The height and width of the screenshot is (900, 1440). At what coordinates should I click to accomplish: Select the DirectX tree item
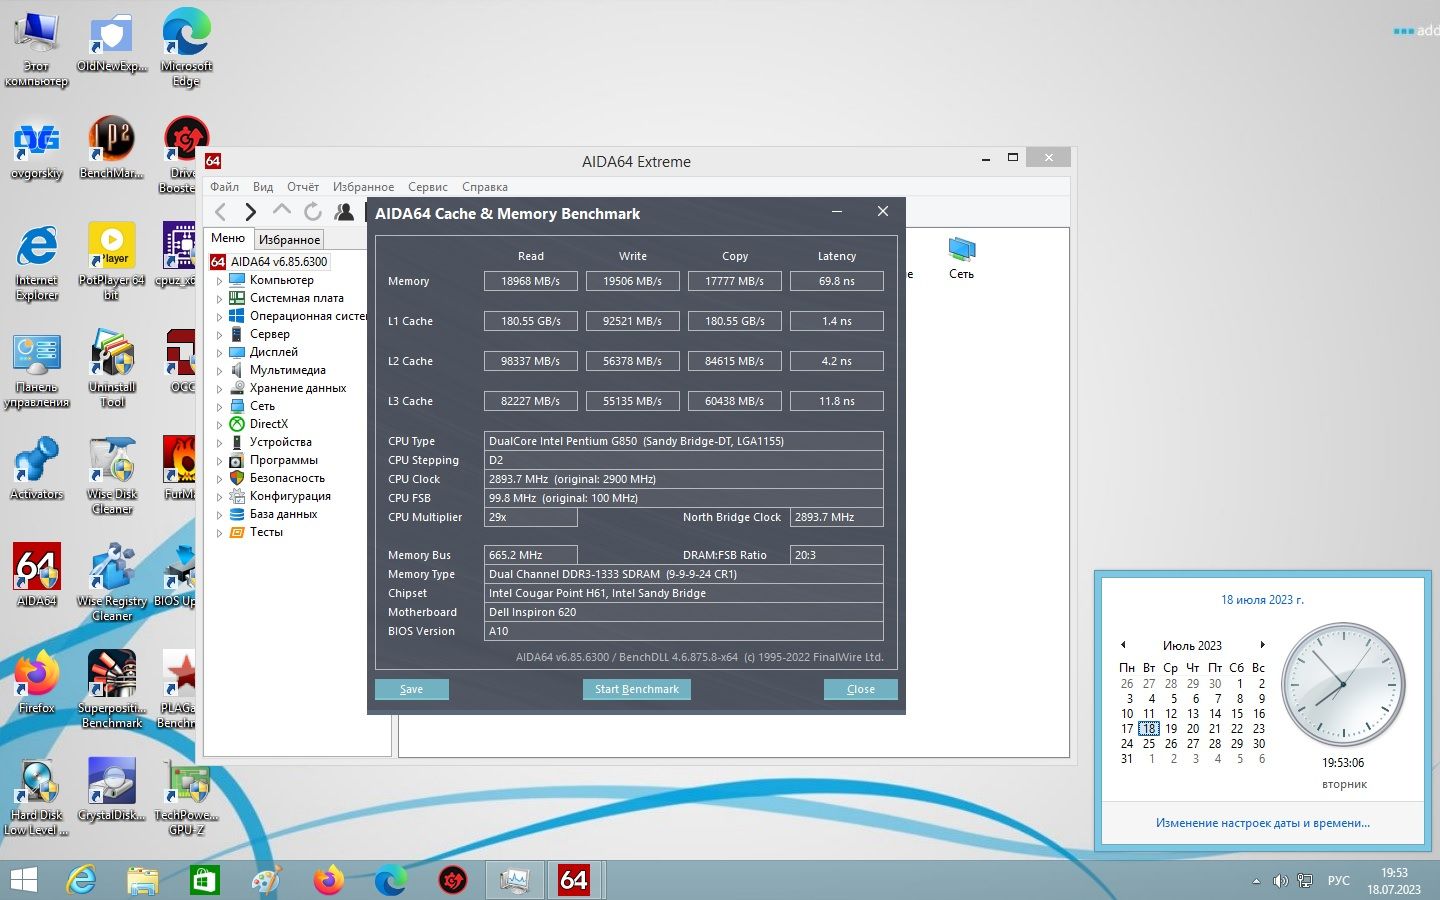tap(268, 424)
